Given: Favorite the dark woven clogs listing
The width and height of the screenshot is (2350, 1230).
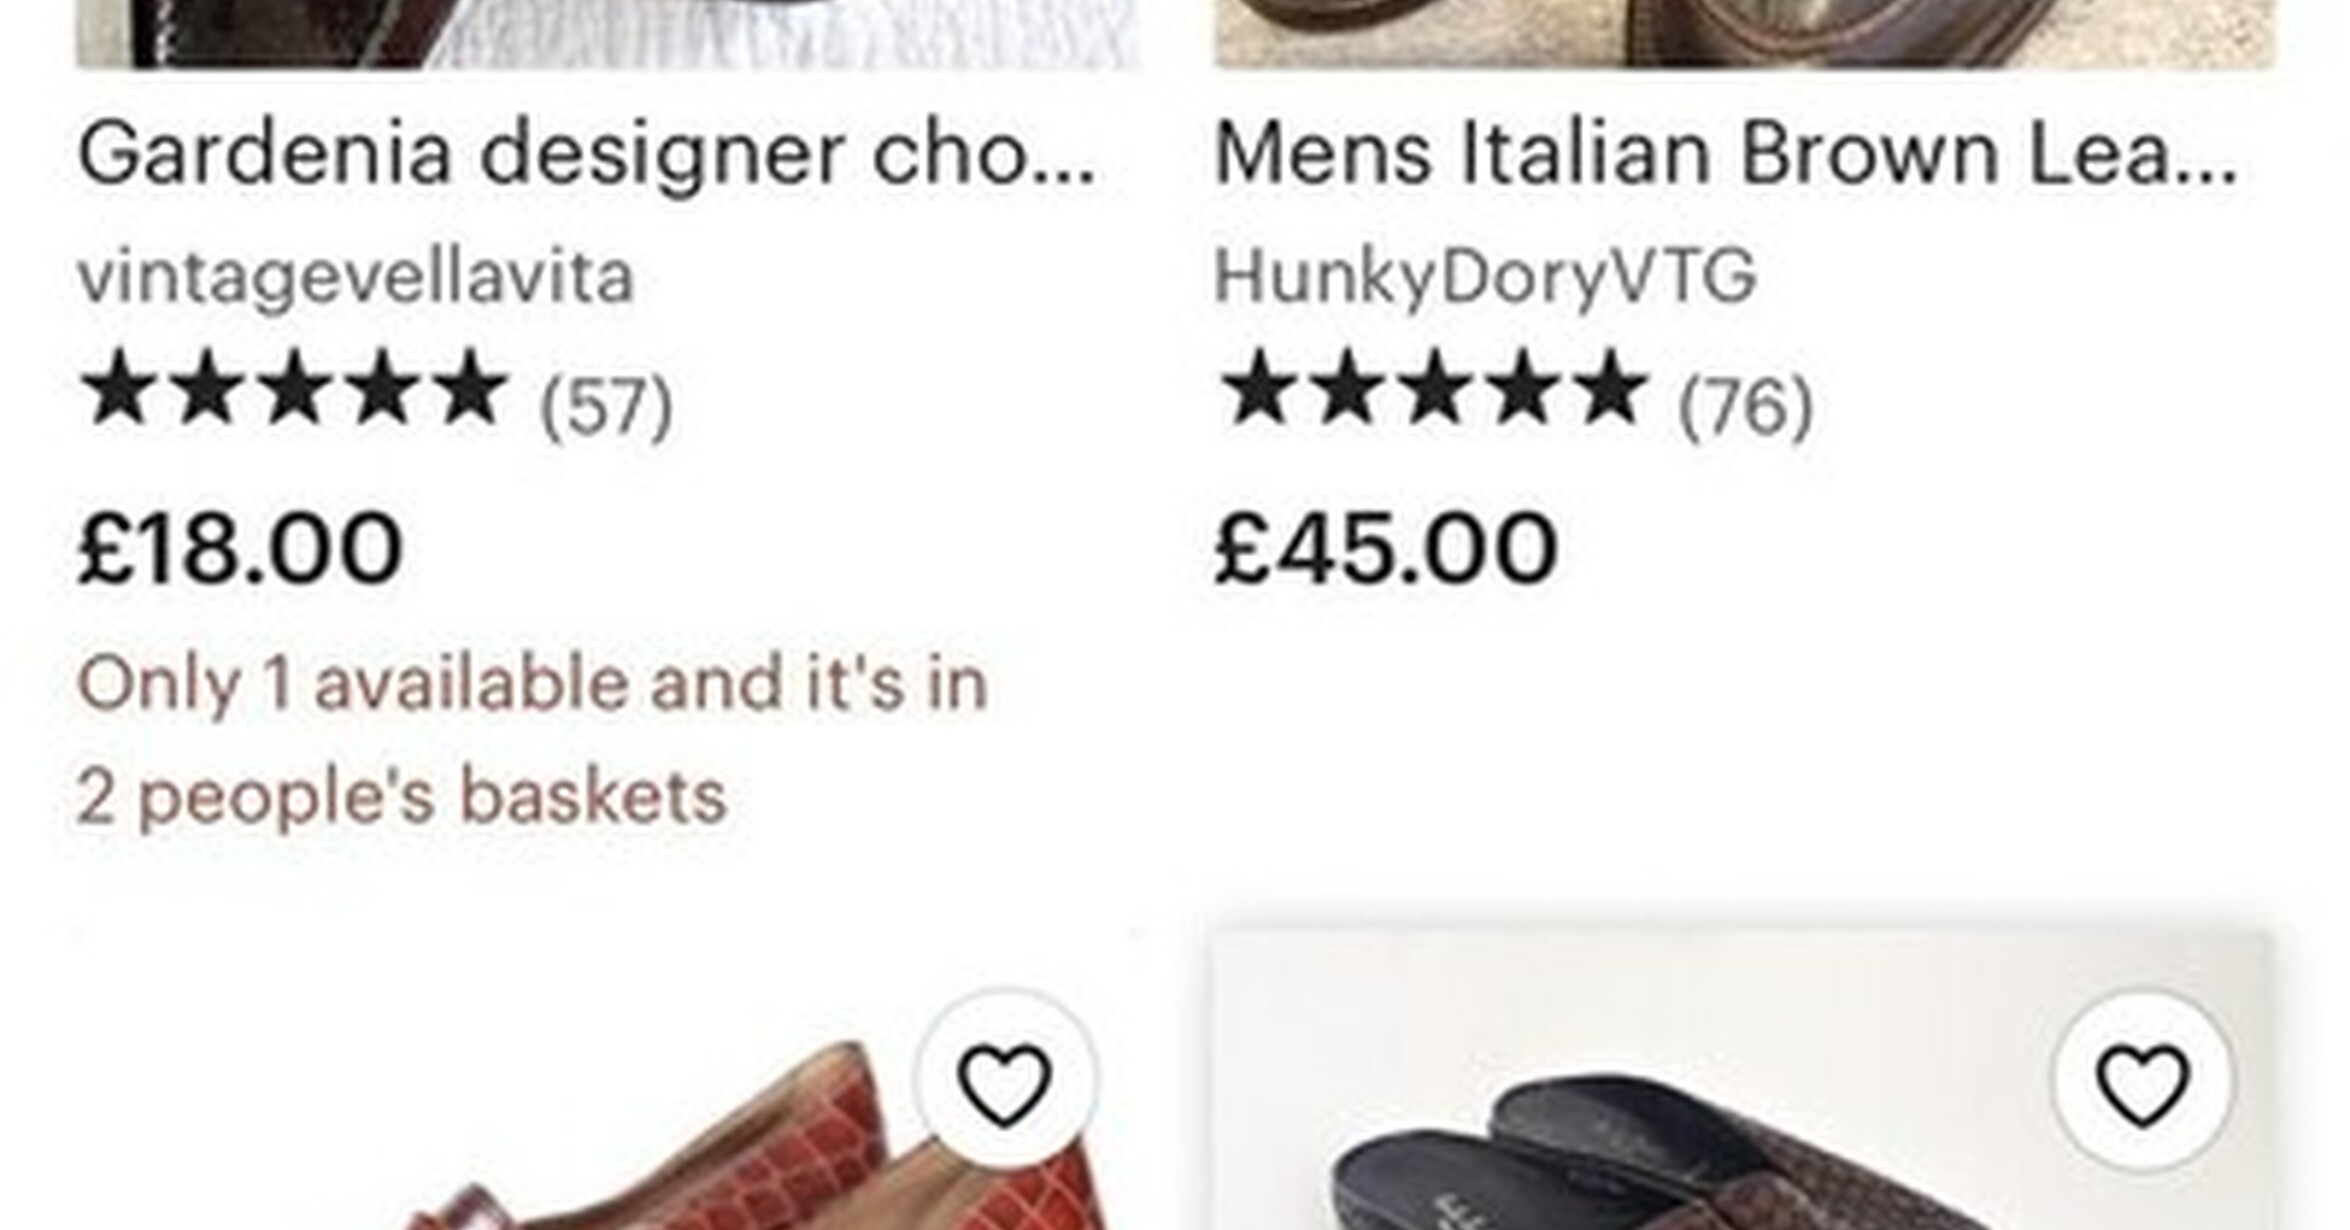Looking at the screenshot, I should [x=2141, y=1082].
